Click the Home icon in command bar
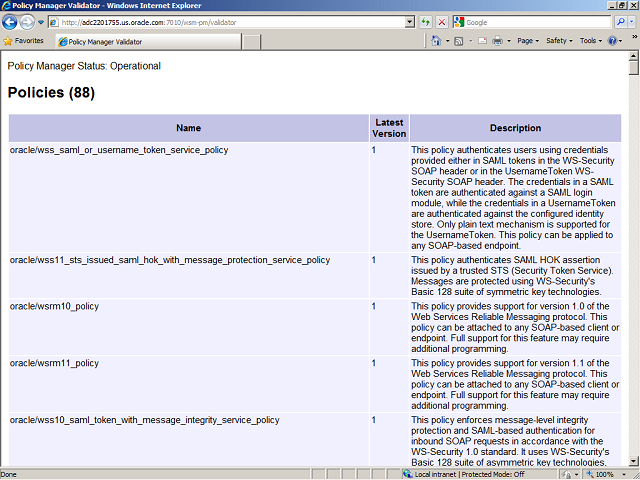Viewport: 640px width, 480px height. tap(437, 41)
